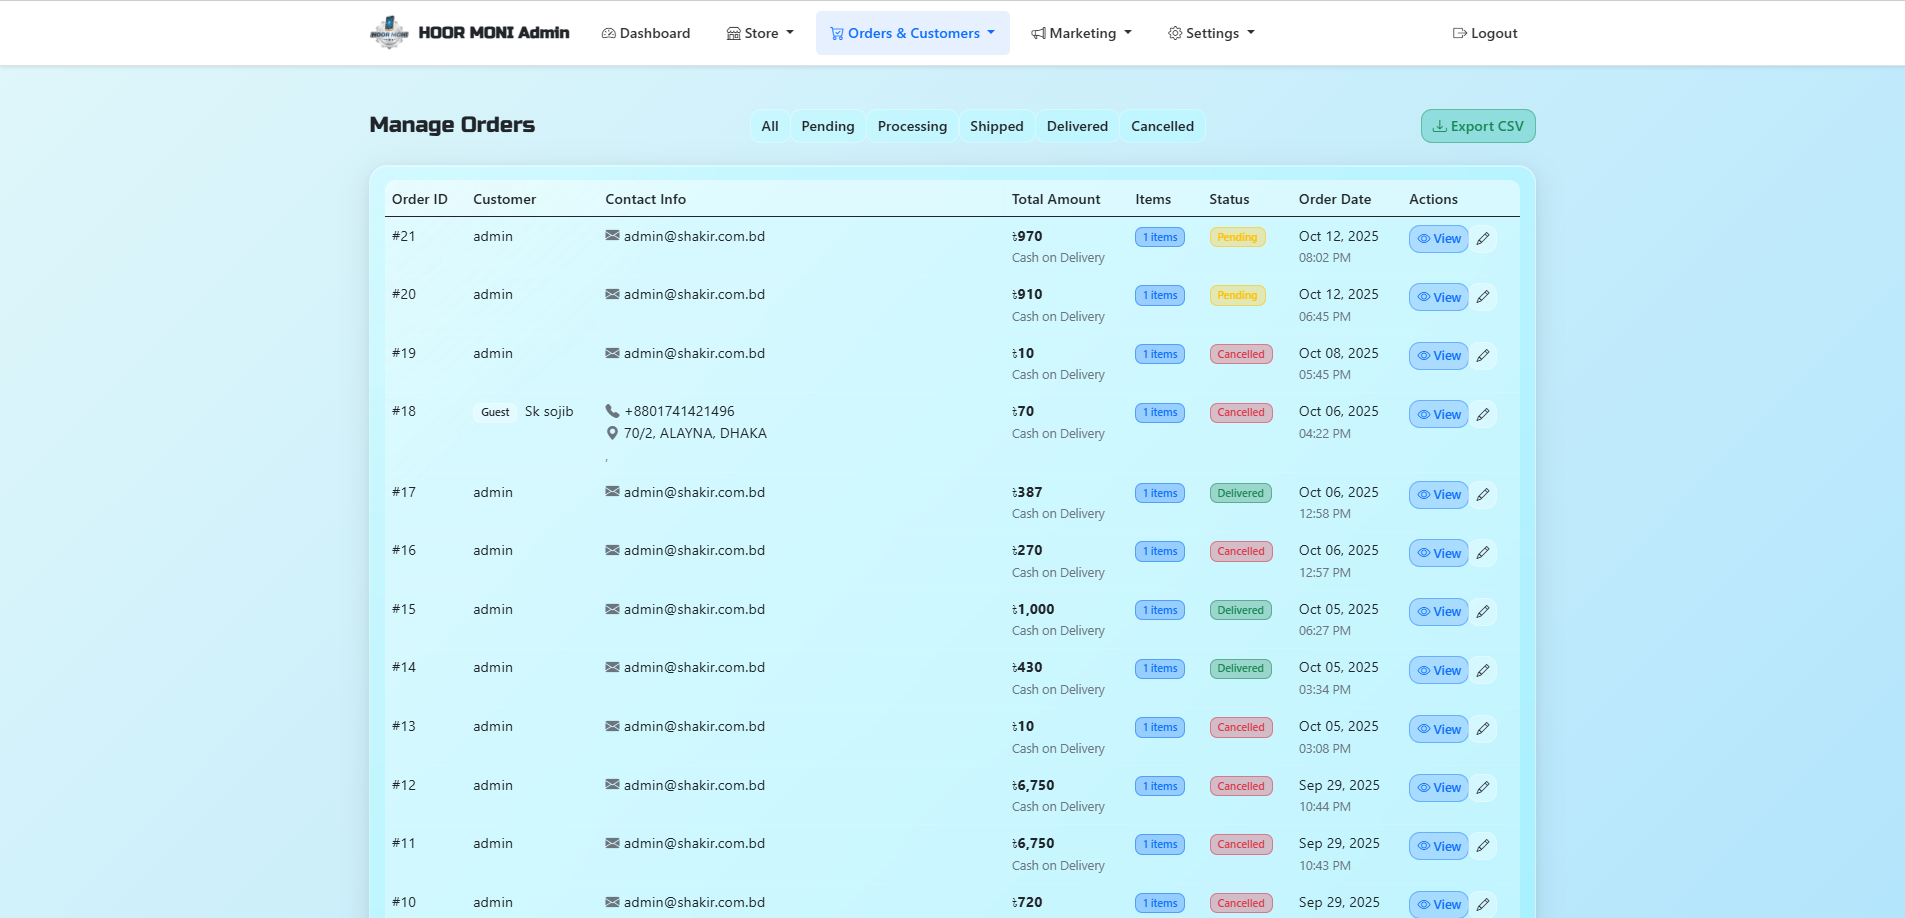
Task: Click Export CSV button
Action: tap(1478, 126)
